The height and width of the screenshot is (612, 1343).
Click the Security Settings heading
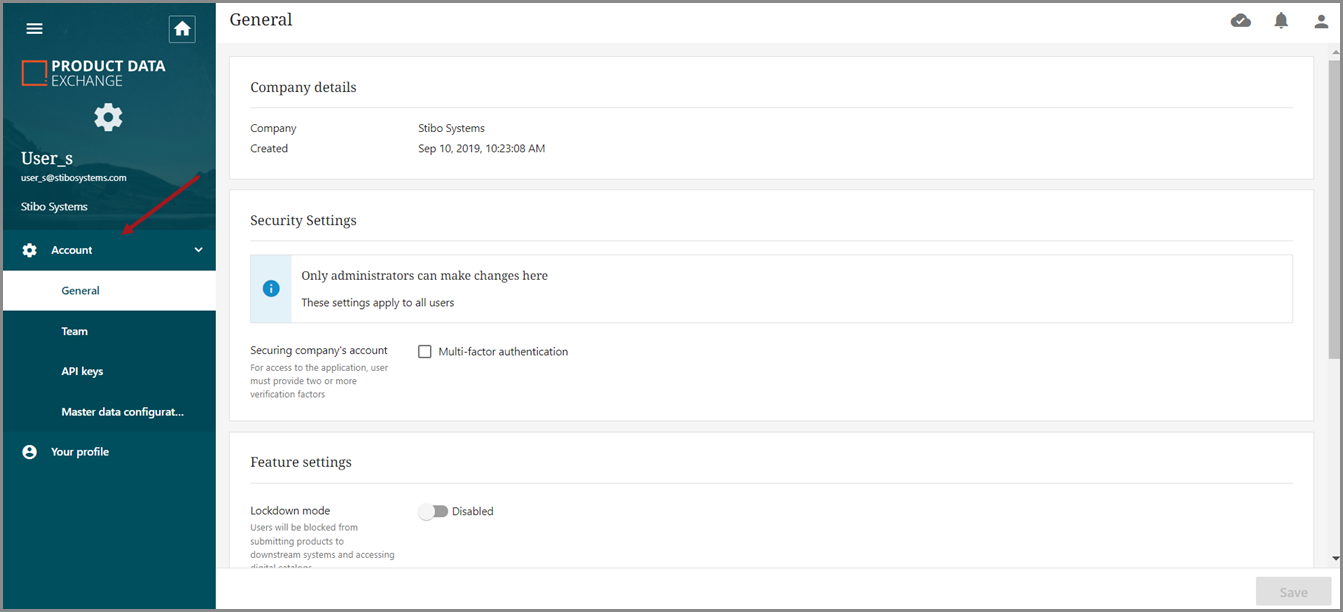click(x=303, y=220)
